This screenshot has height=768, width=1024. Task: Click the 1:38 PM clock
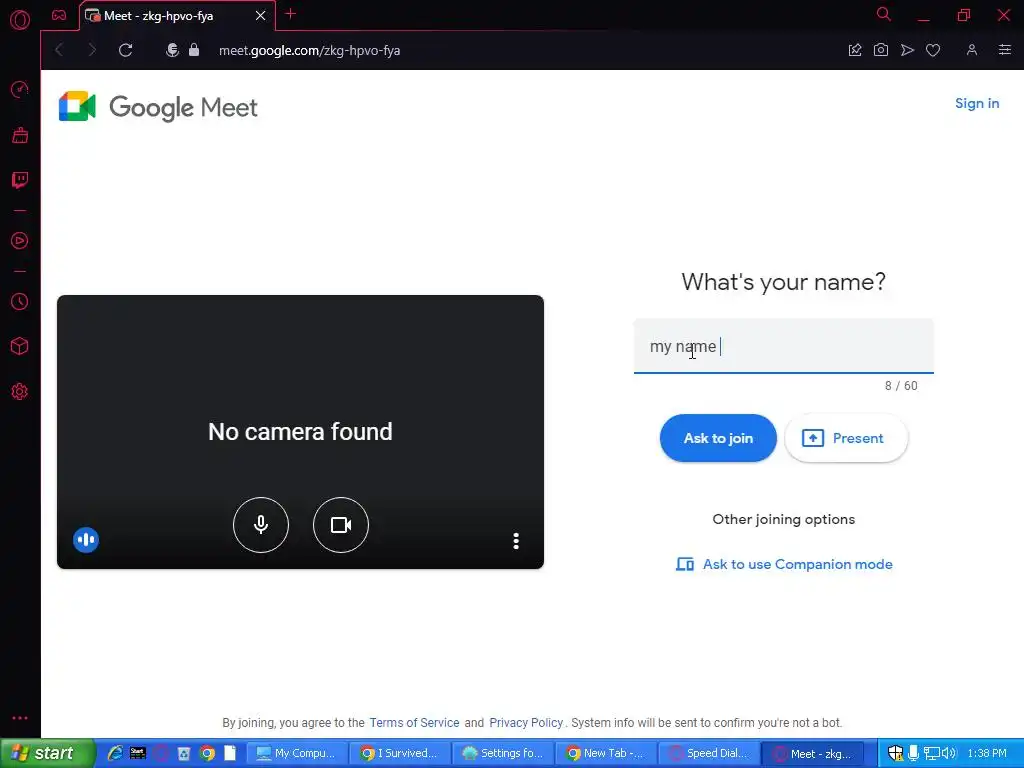click(987, 753)
